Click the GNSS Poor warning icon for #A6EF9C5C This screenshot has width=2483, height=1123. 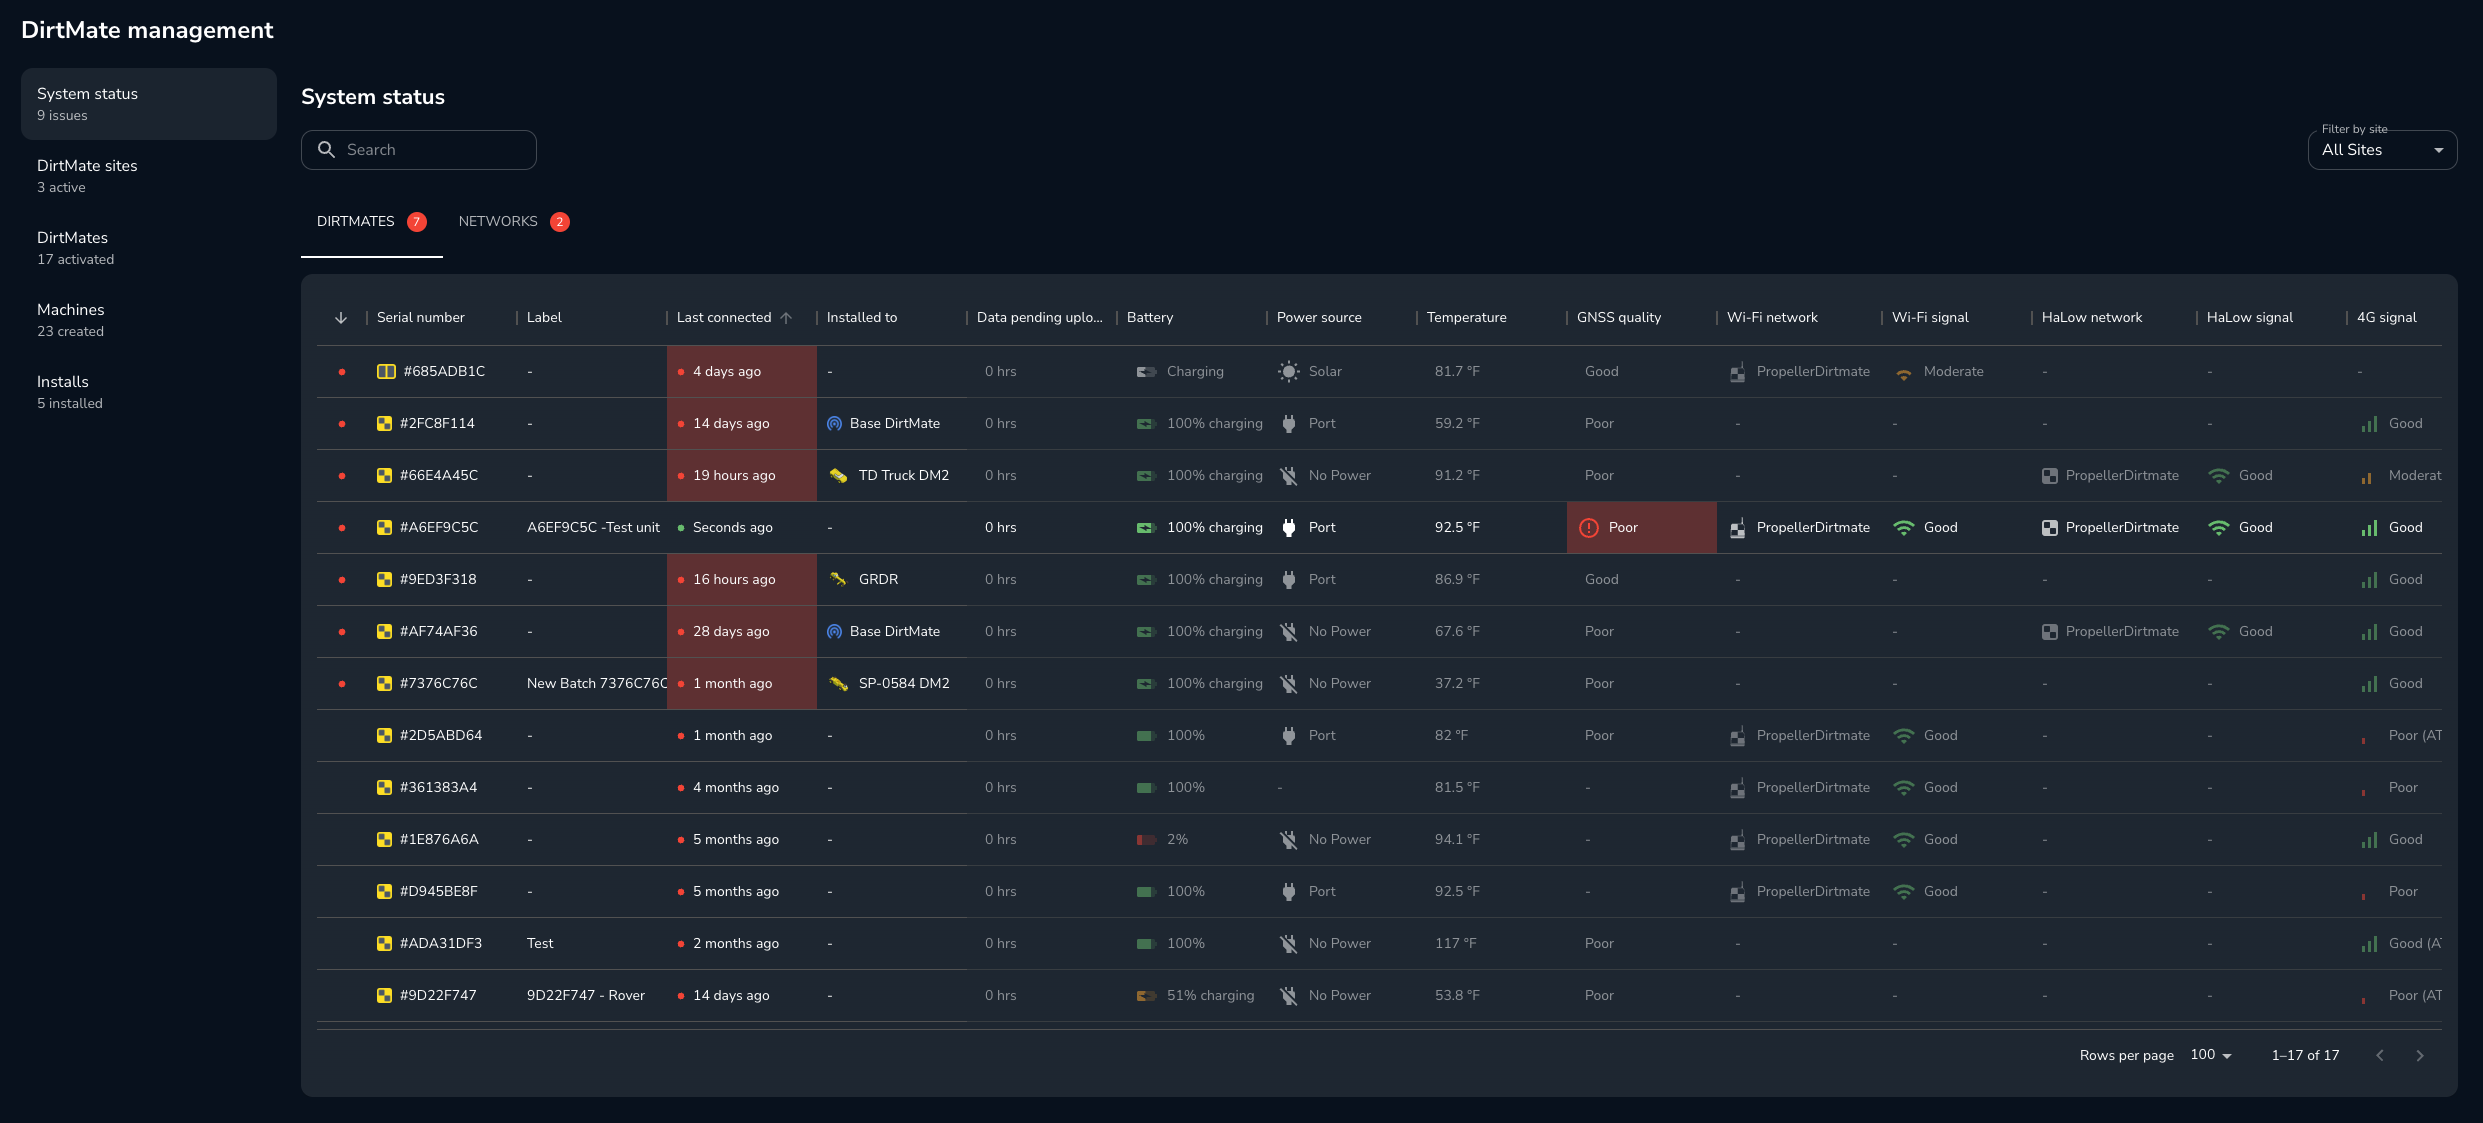click(1589, 528)
